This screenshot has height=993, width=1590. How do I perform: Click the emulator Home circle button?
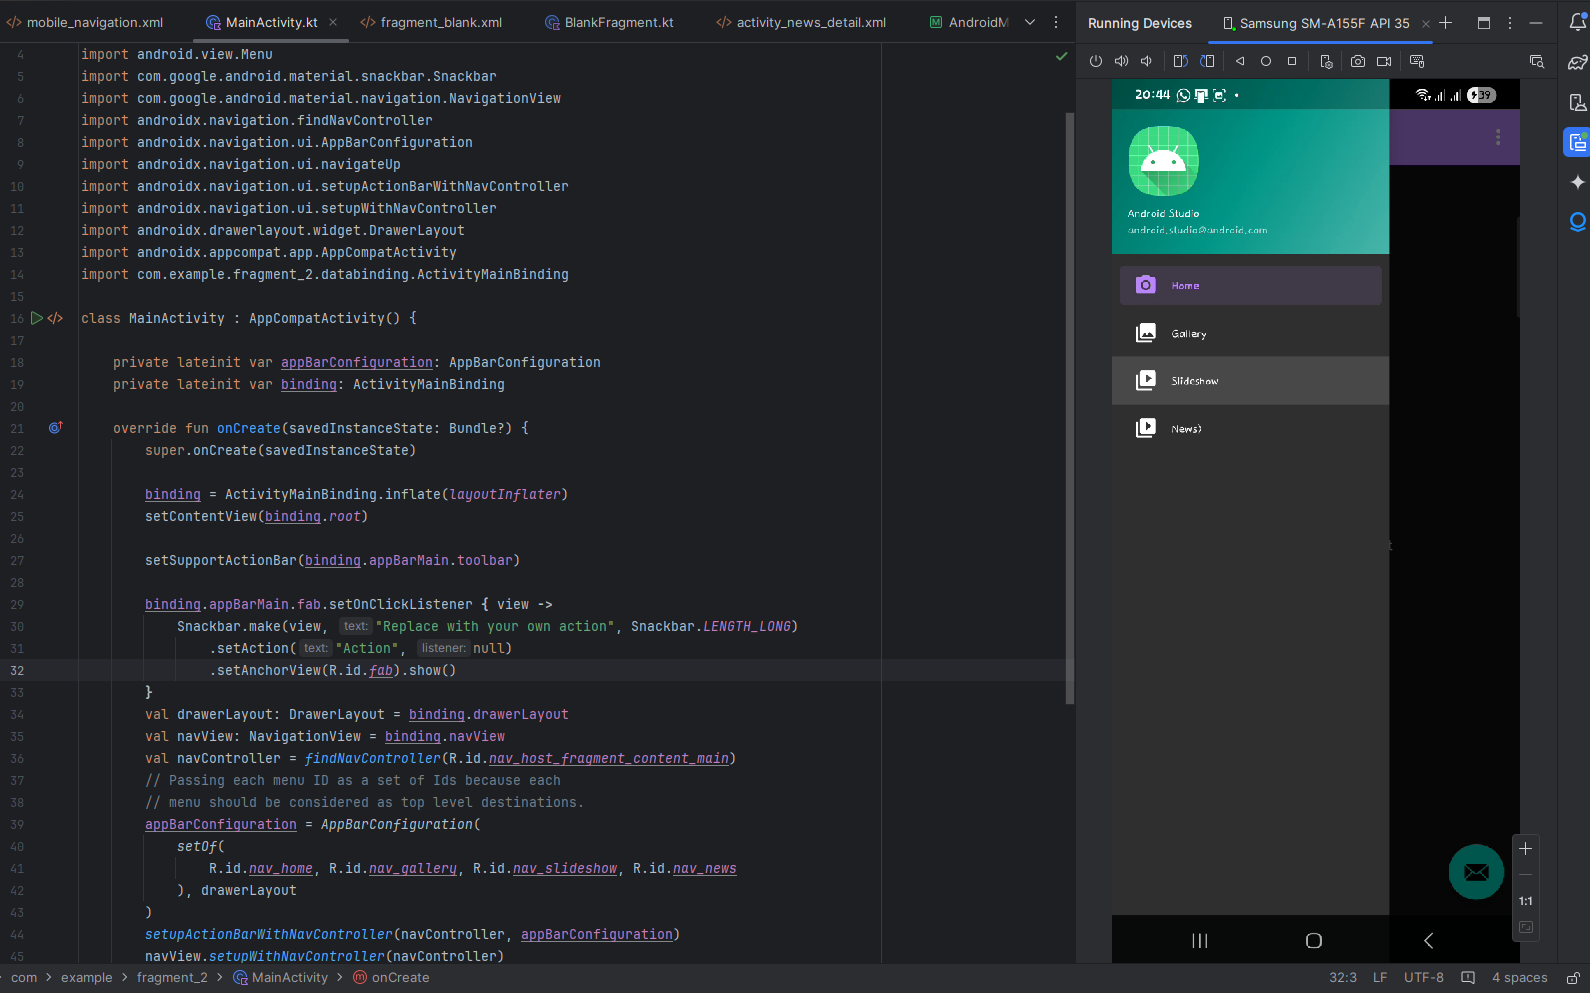click(x=1266, y=61)
